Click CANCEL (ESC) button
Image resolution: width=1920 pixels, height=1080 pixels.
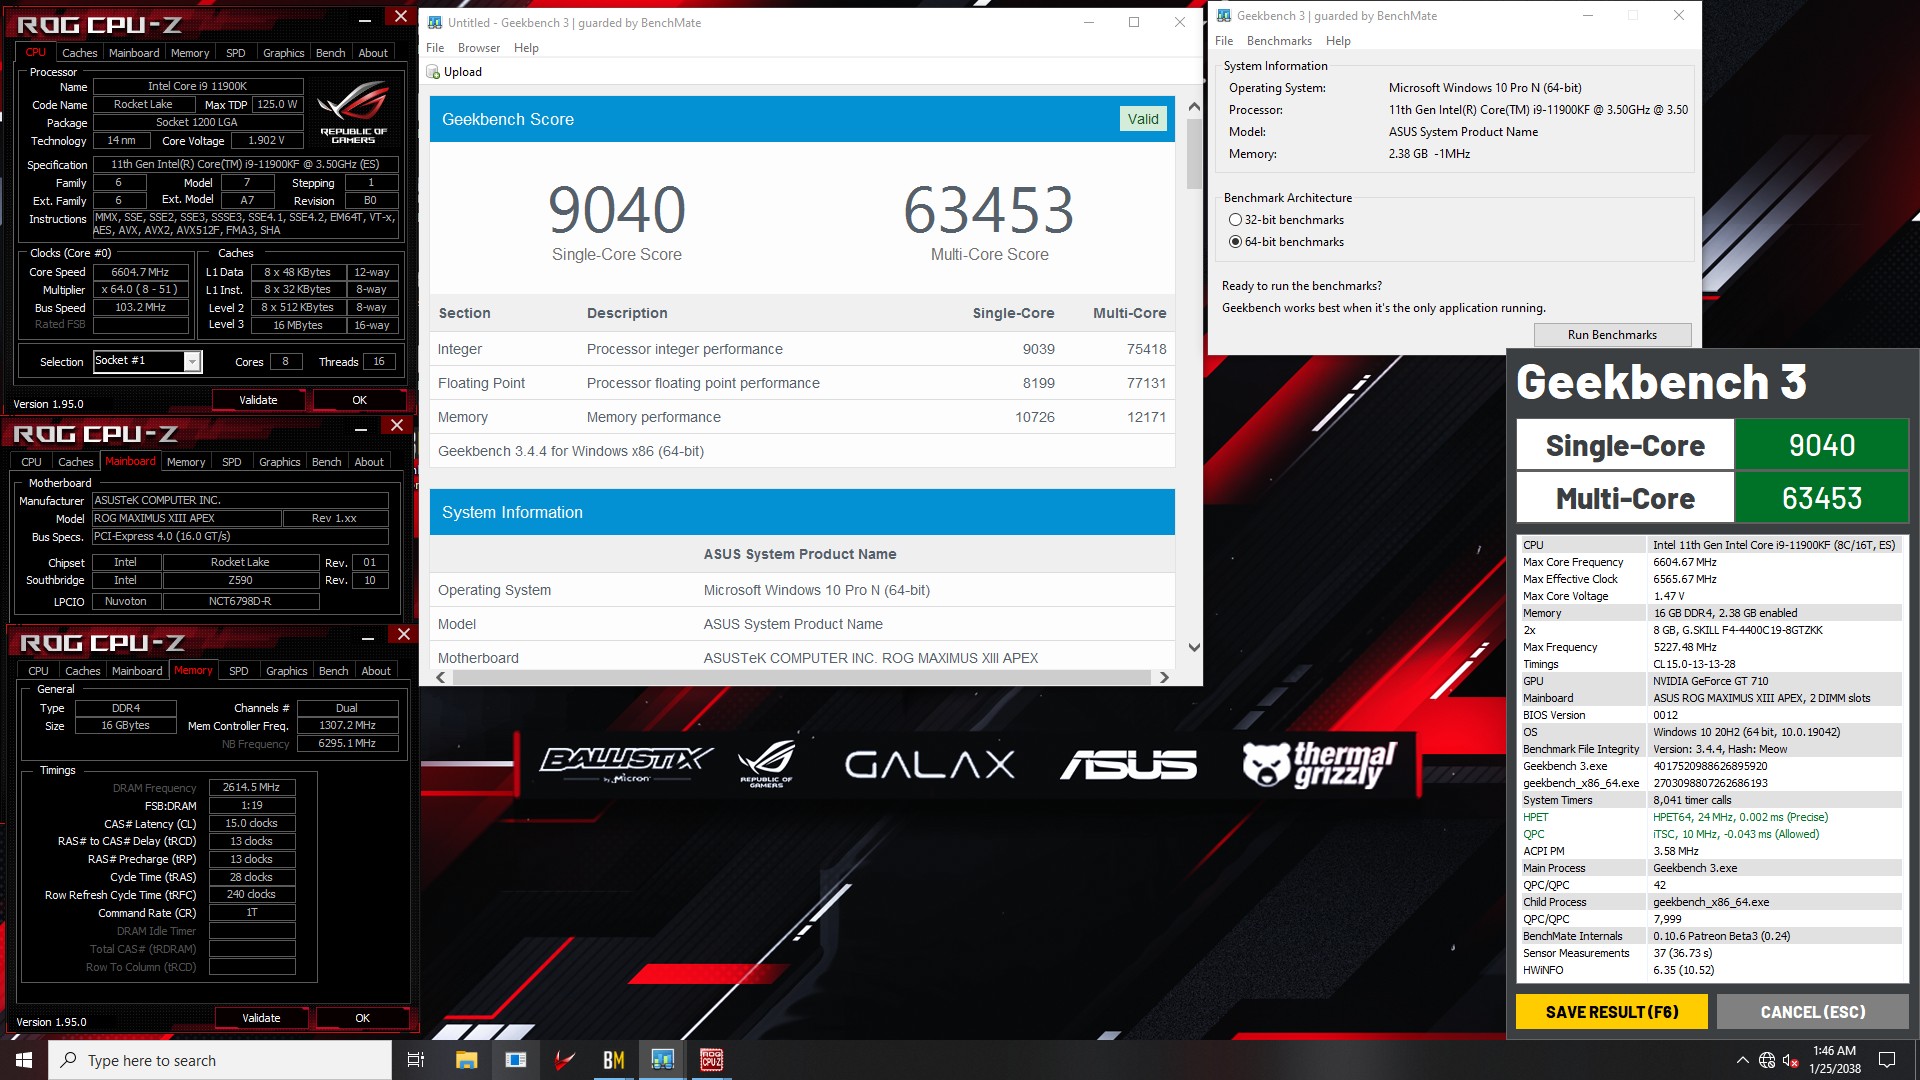pos(1813,1012)
